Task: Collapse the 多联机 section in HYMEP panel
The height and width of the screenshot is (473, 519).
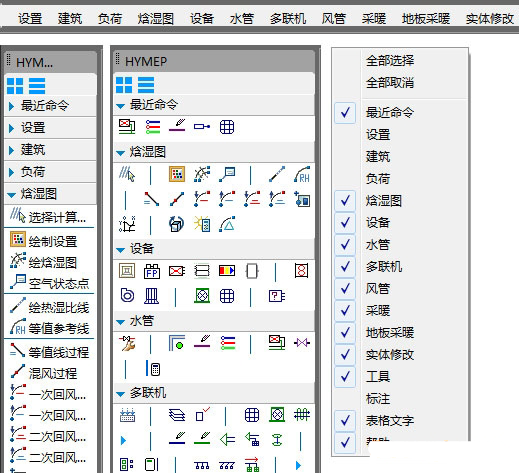Action: tap(120, 394)
